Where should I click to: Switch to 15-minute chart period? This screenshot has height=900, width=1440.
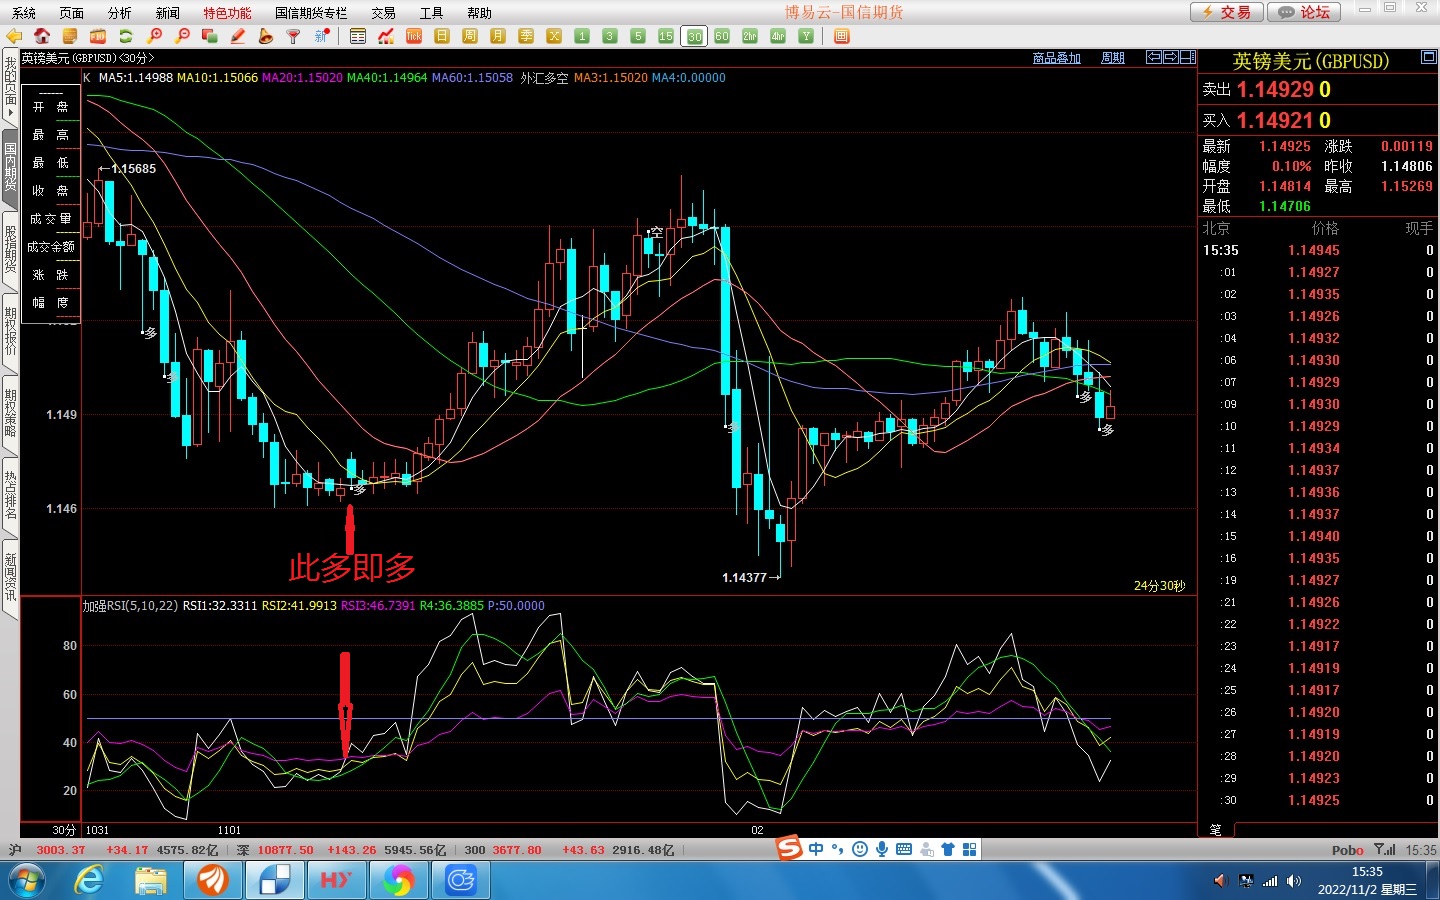click(x=666, y=36)
